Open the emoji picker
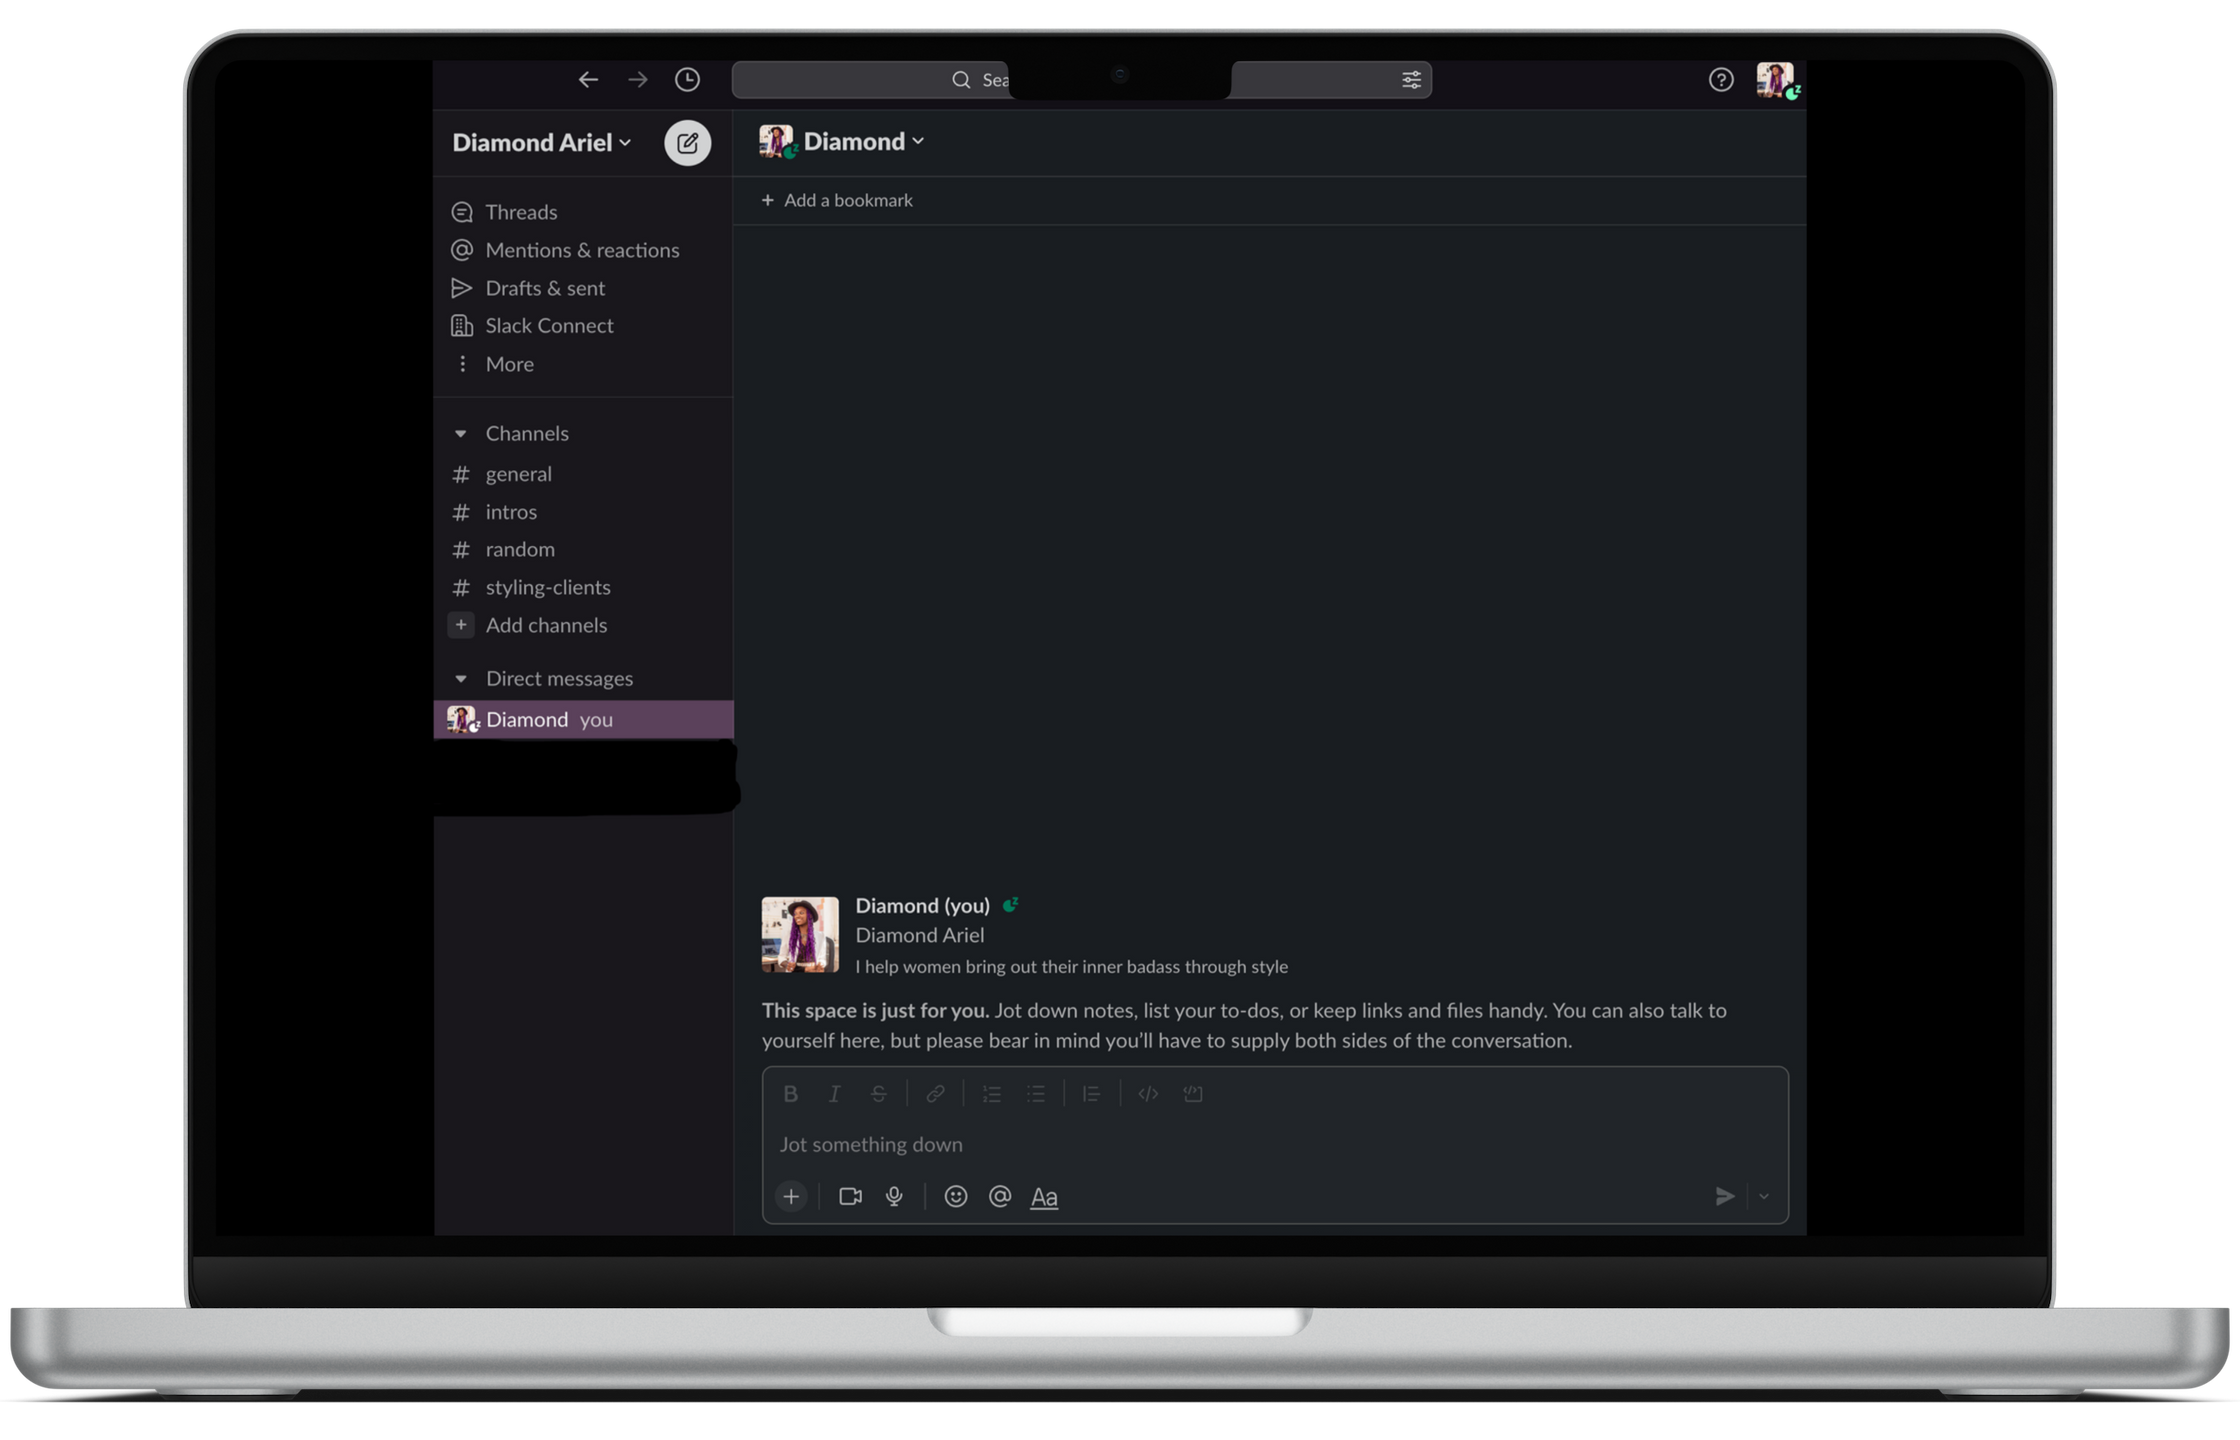 click(x=956, y=1196)
